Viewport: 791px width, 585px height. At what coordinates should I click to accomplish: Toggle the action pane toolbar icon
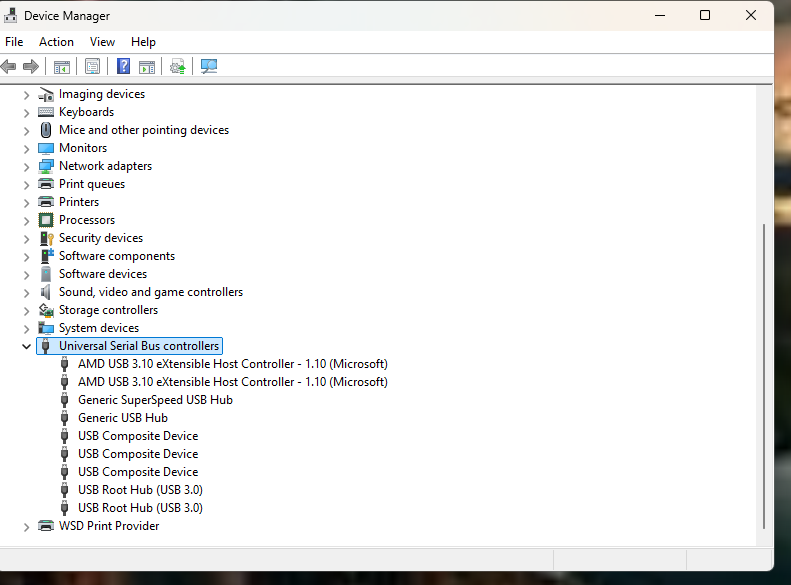coord(147,66)
